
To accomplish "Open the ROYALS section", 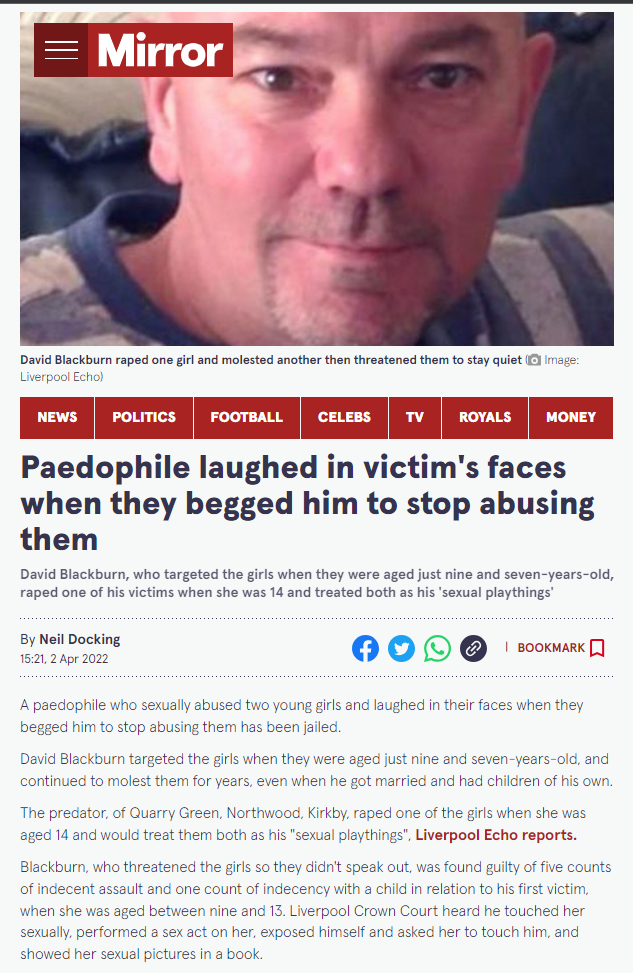I will point(485,418).
